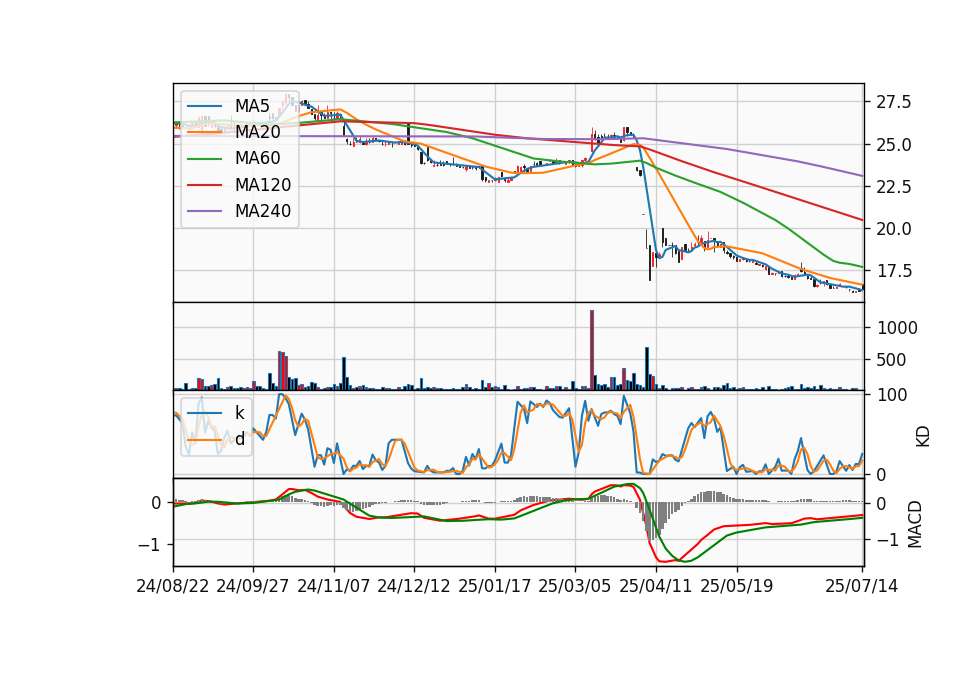Click the MA120 legend label
This screenshot has height=690, width=960.
263,185
